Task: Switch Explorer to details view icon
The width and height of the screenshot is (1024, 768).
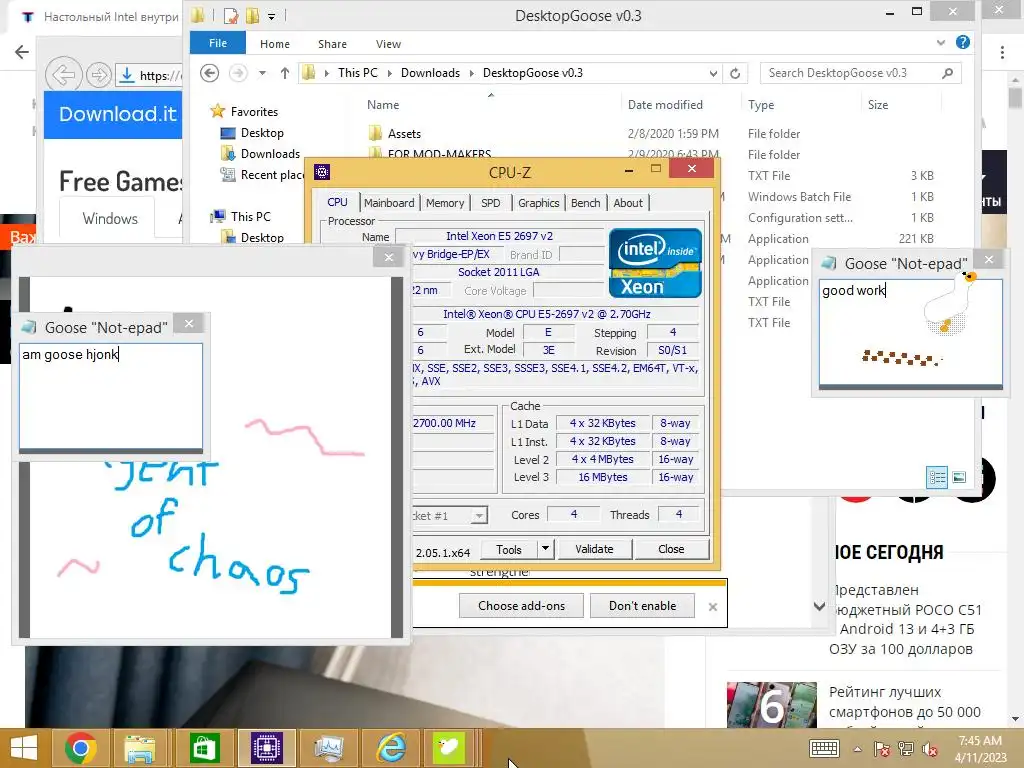Action: (937, 477)
